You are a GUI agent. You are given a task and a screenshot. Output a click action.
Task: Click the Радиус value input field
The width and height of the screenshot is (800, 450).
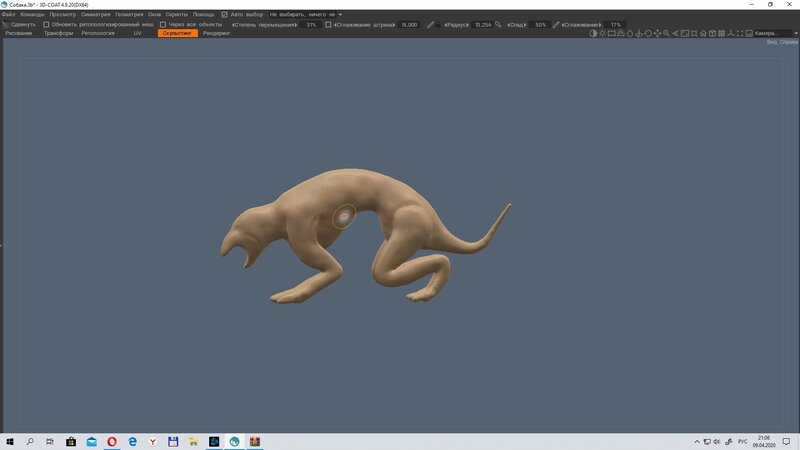(x=484, y=24)
